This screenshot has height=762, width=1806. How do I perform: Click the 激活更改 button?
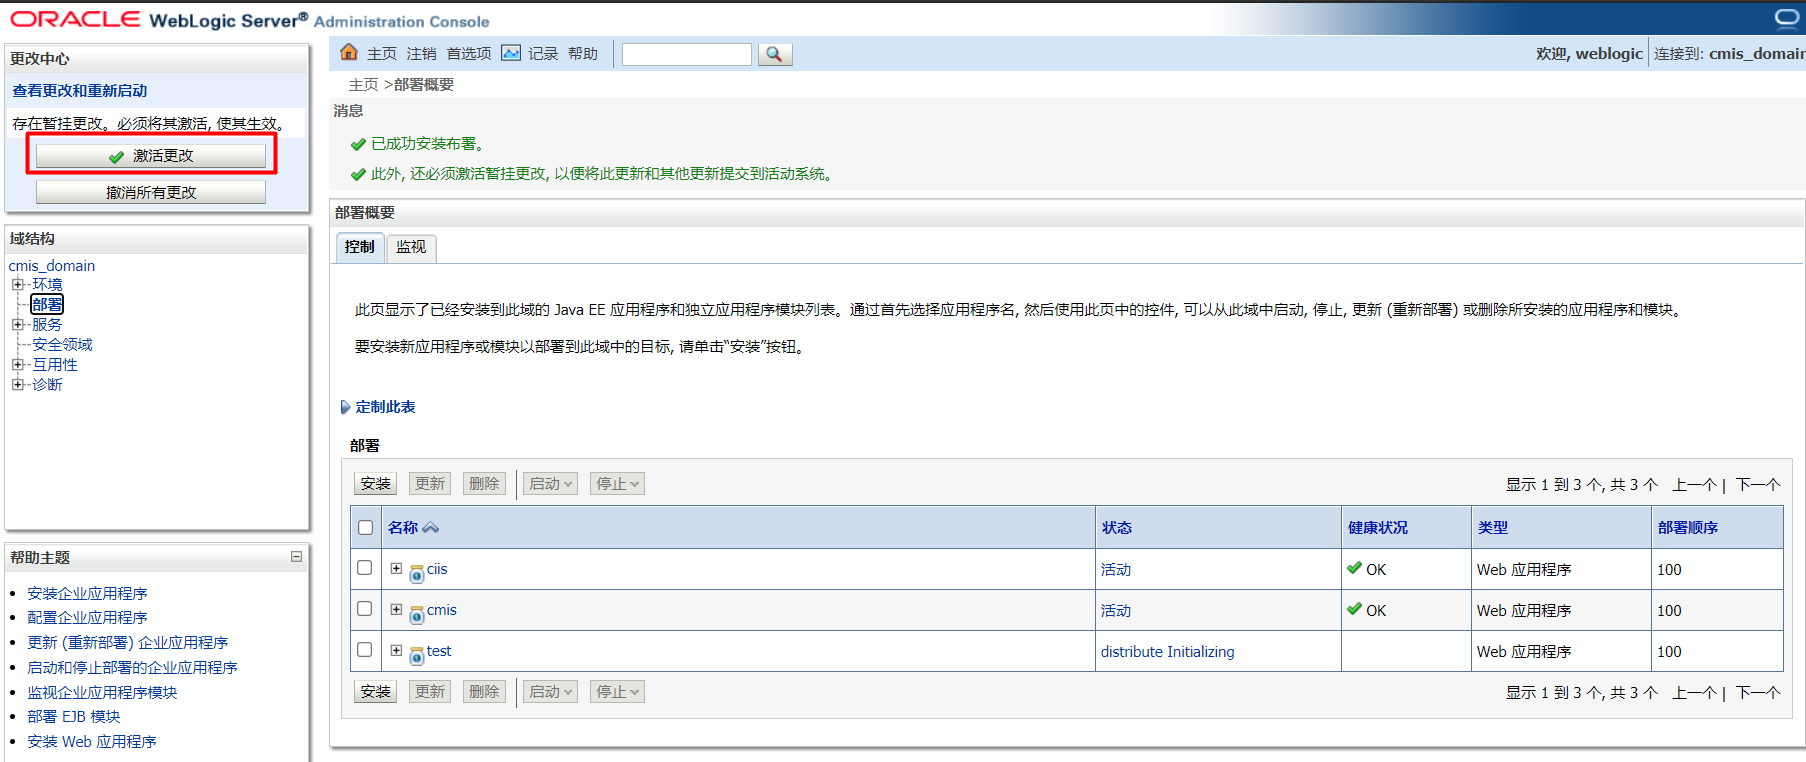point(151,156)
